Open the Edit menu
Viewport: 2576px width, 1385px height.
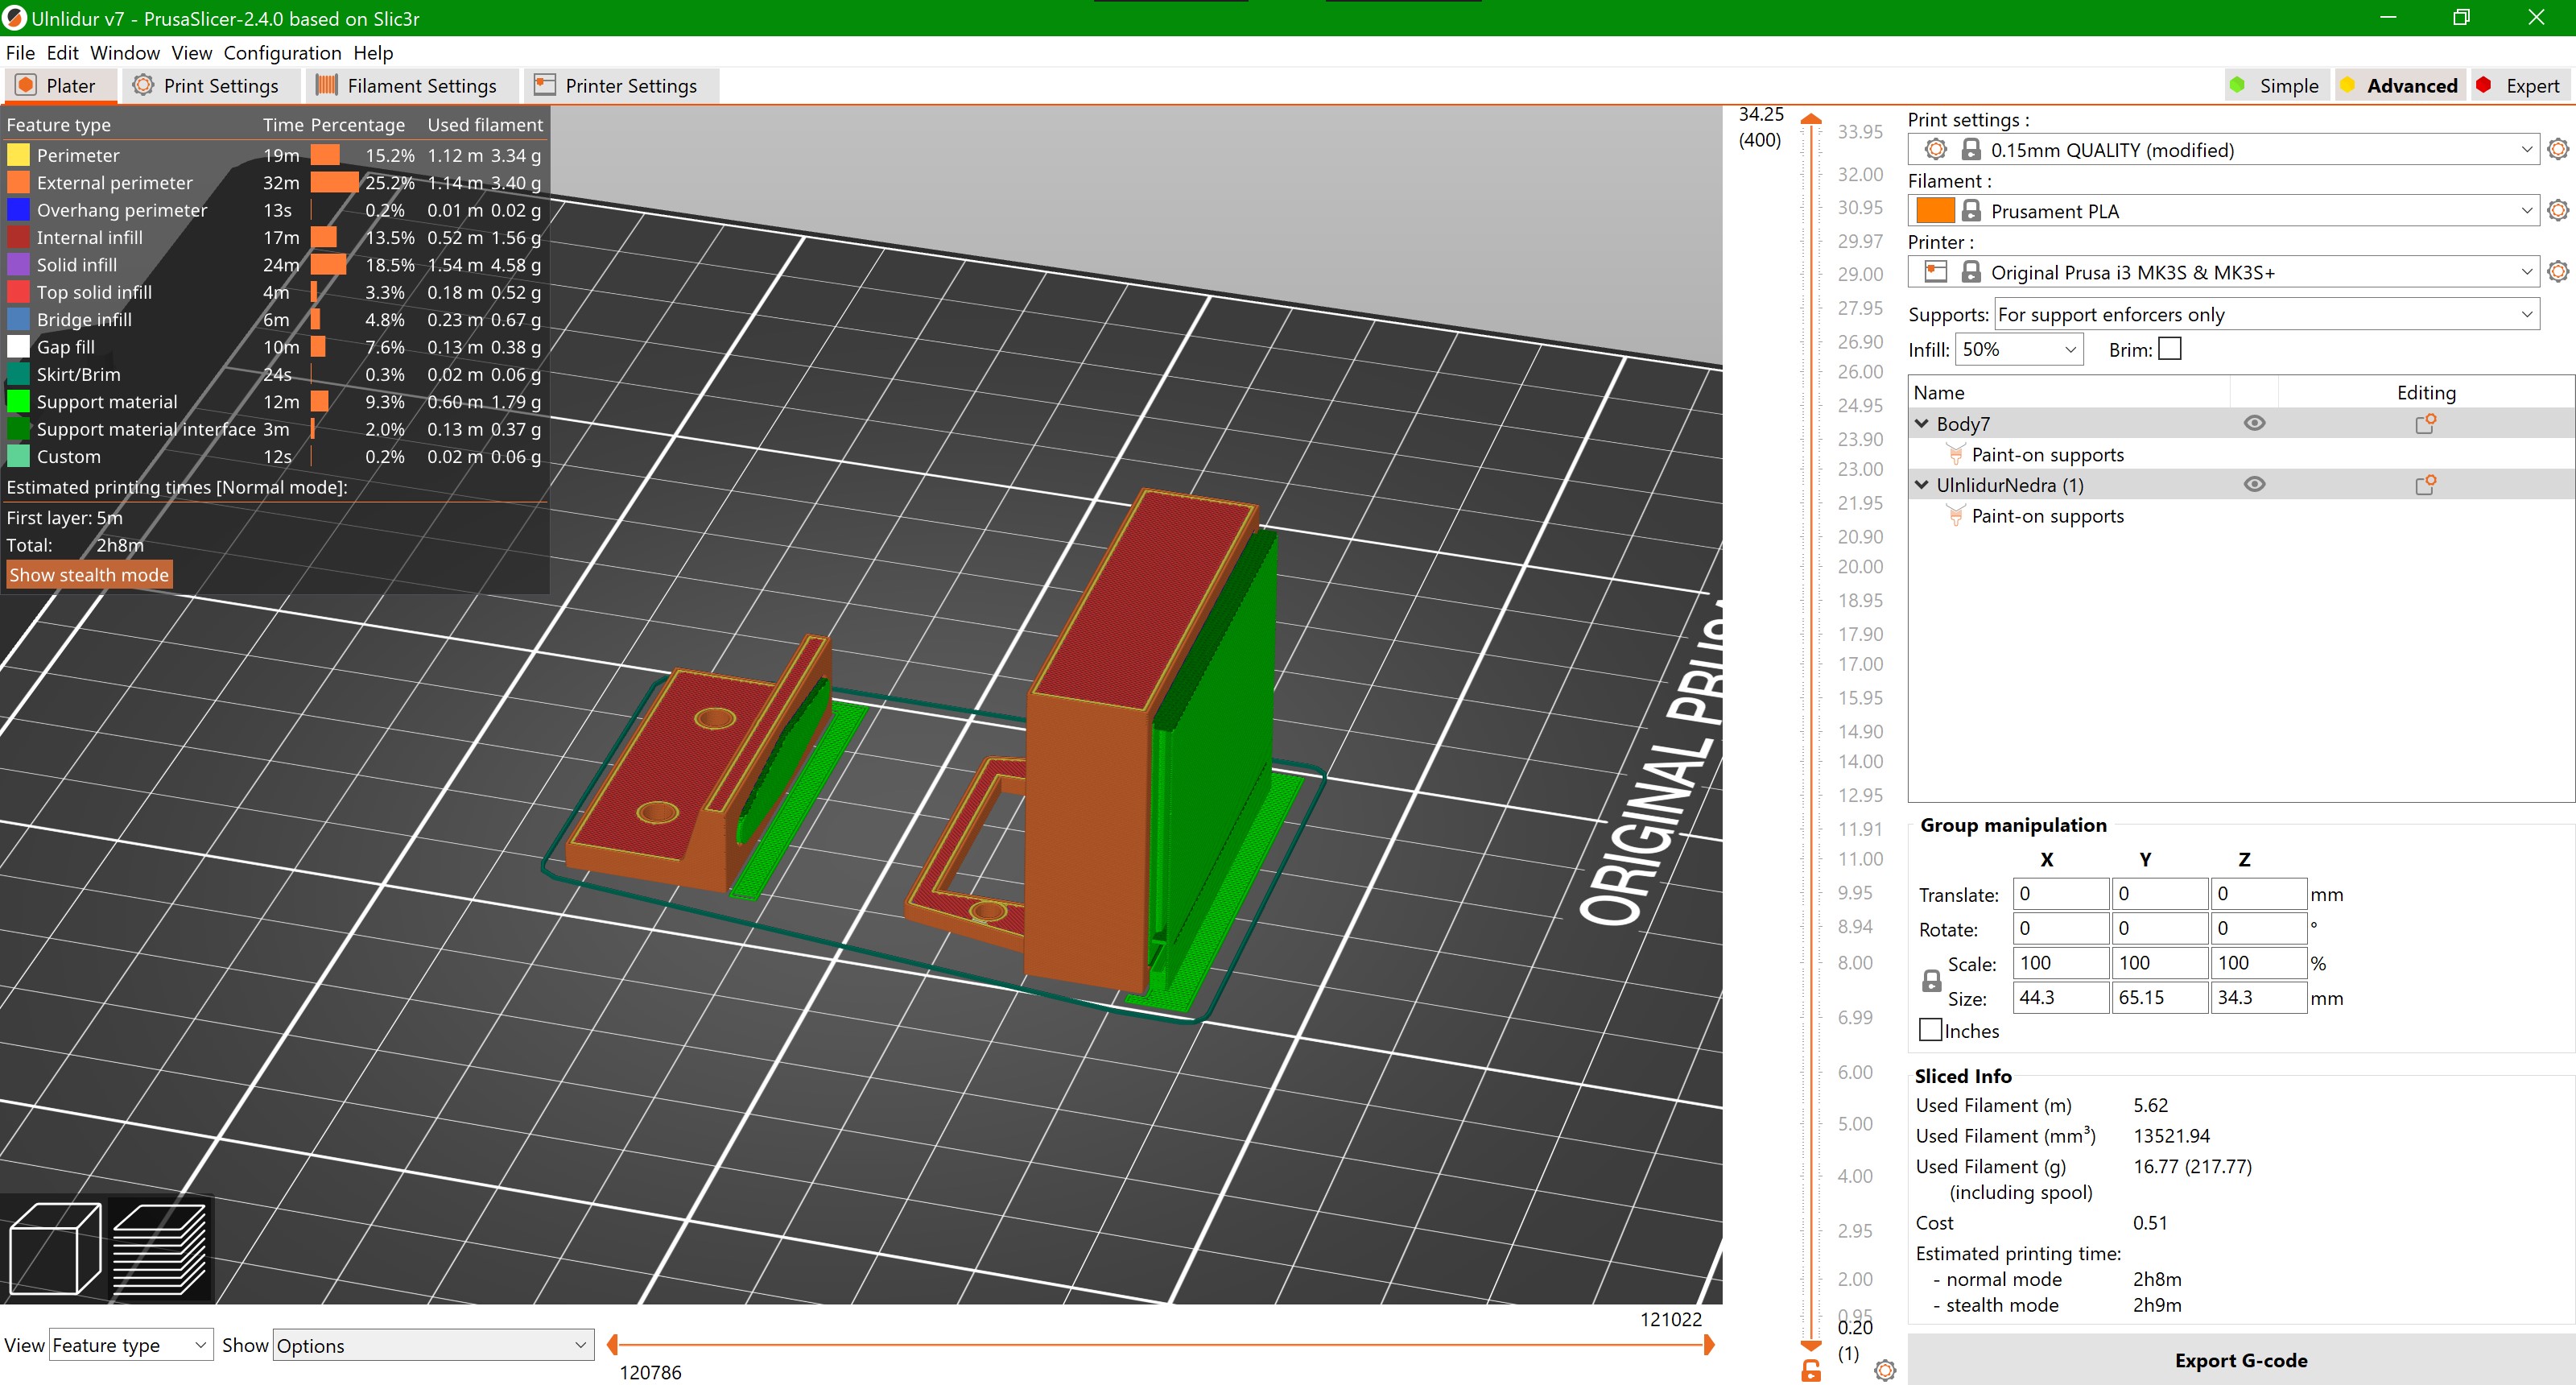pyautogui.click(x=62, y=52)
